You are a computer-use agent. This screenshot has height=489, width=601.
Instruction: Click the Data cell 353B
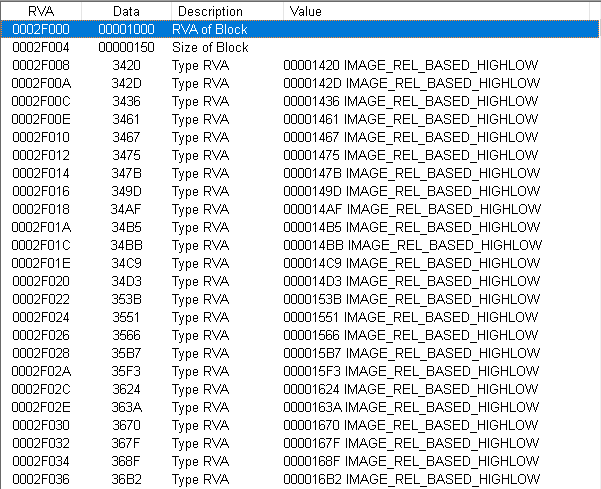click(x=126, y=300)
